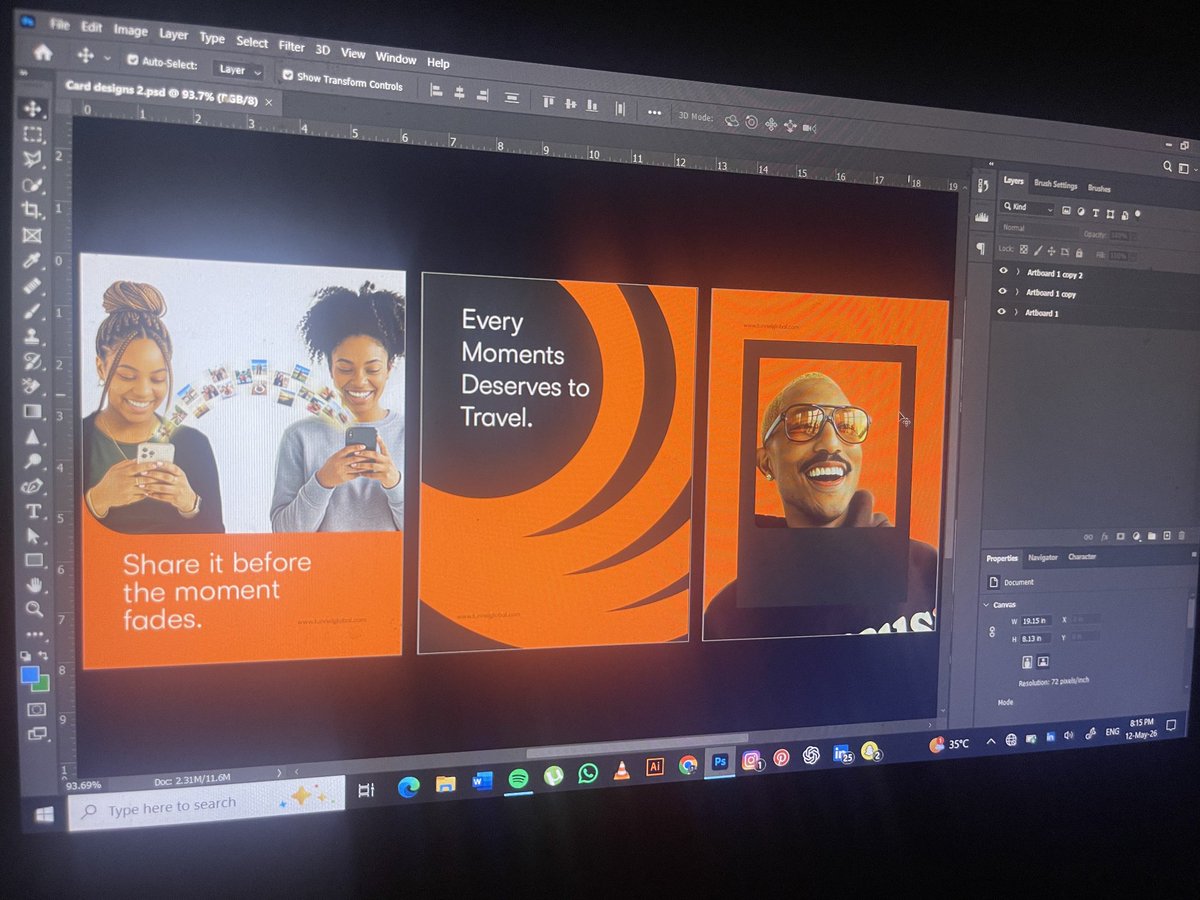Select the Brush tool
The width and height of the screenshot is (1200, 900).
[x=32, y=311]
